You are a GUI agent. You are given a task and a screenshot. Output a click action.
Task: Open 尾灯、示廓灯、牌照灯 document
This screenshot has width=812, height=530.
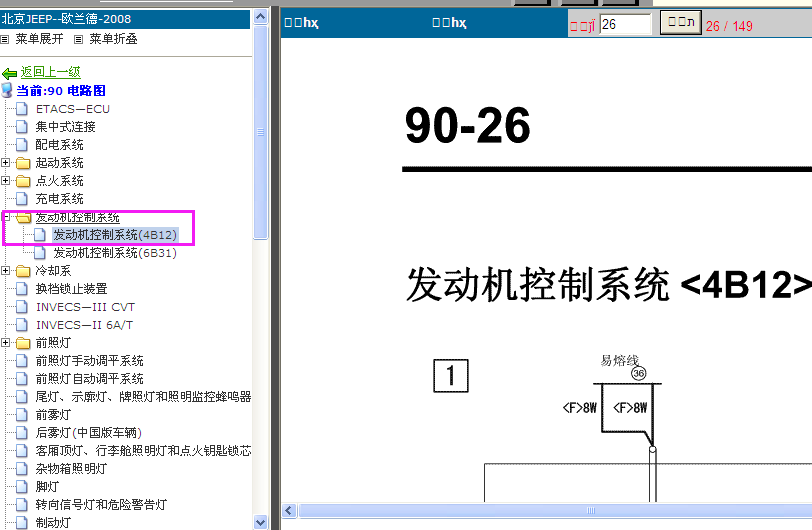click(143, 397)
